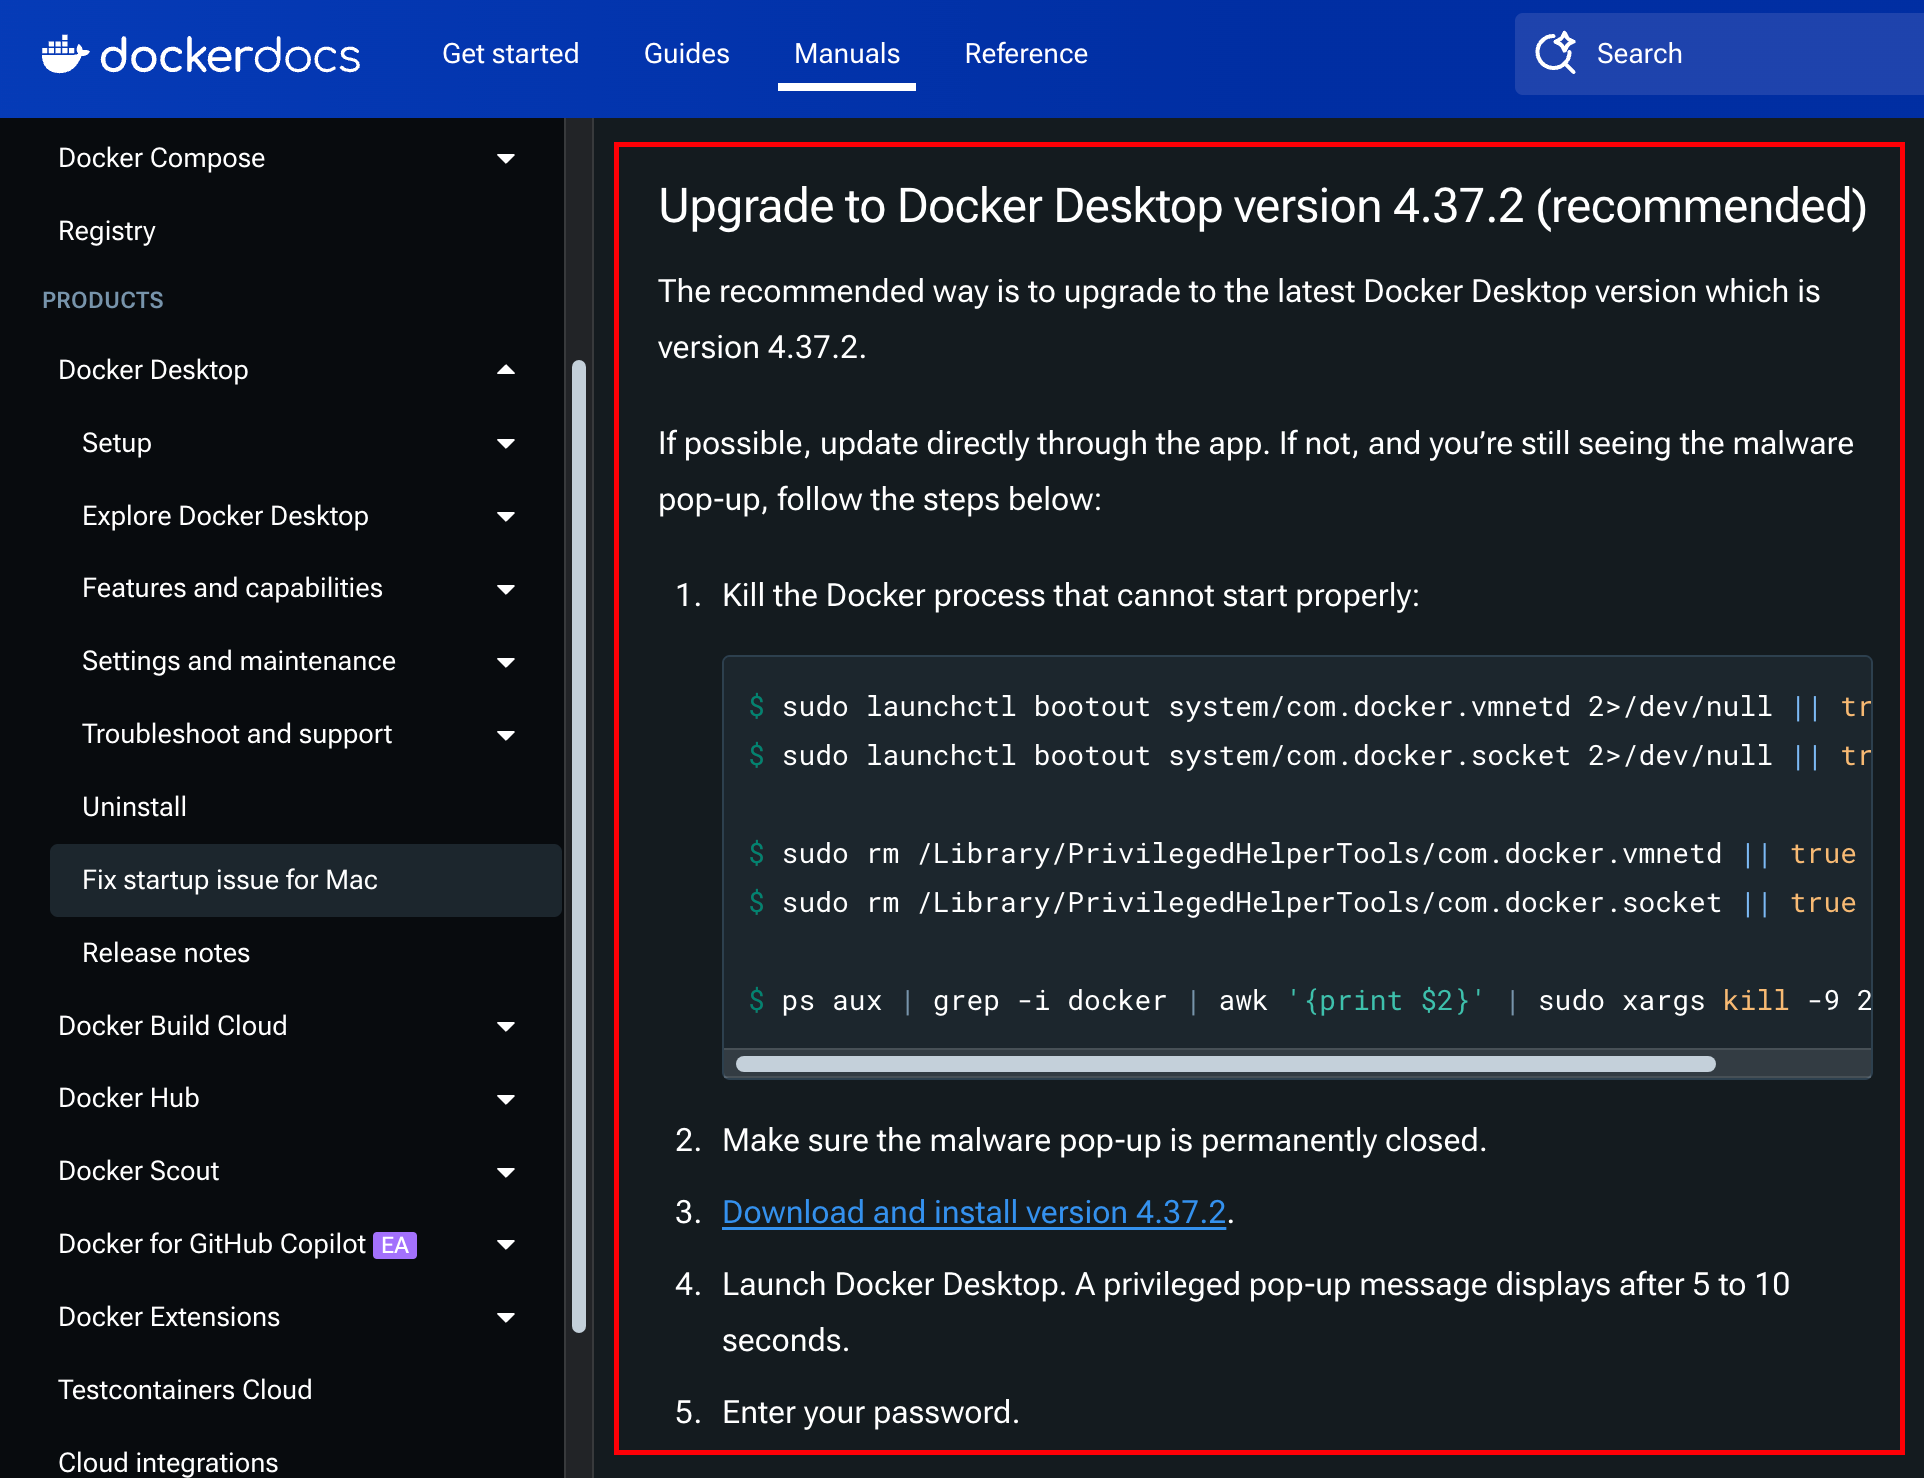Expand the Docker Extensions arrow
The height and width of the screenshot is (1478, 1924).
click(x=506, y=1317)
